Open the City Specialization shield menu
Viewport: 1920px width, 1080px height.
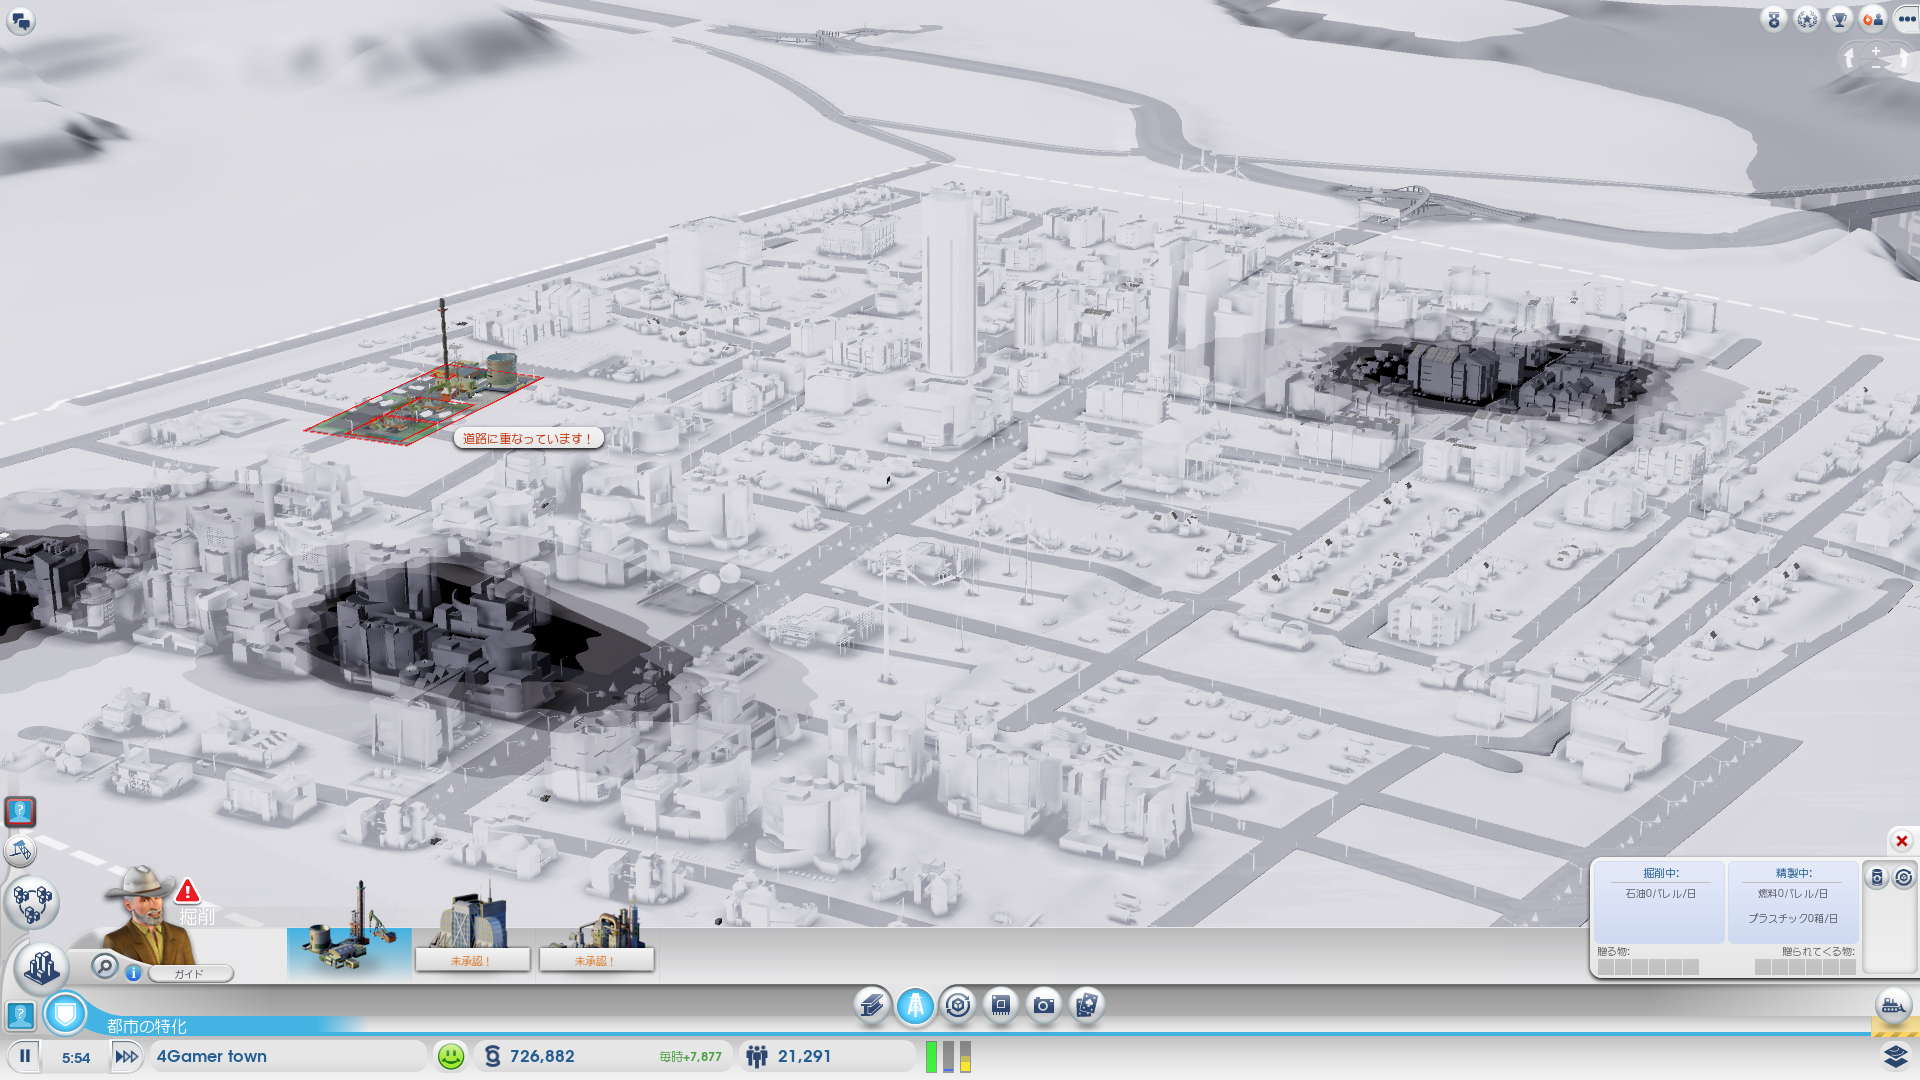pos(65,1014)
